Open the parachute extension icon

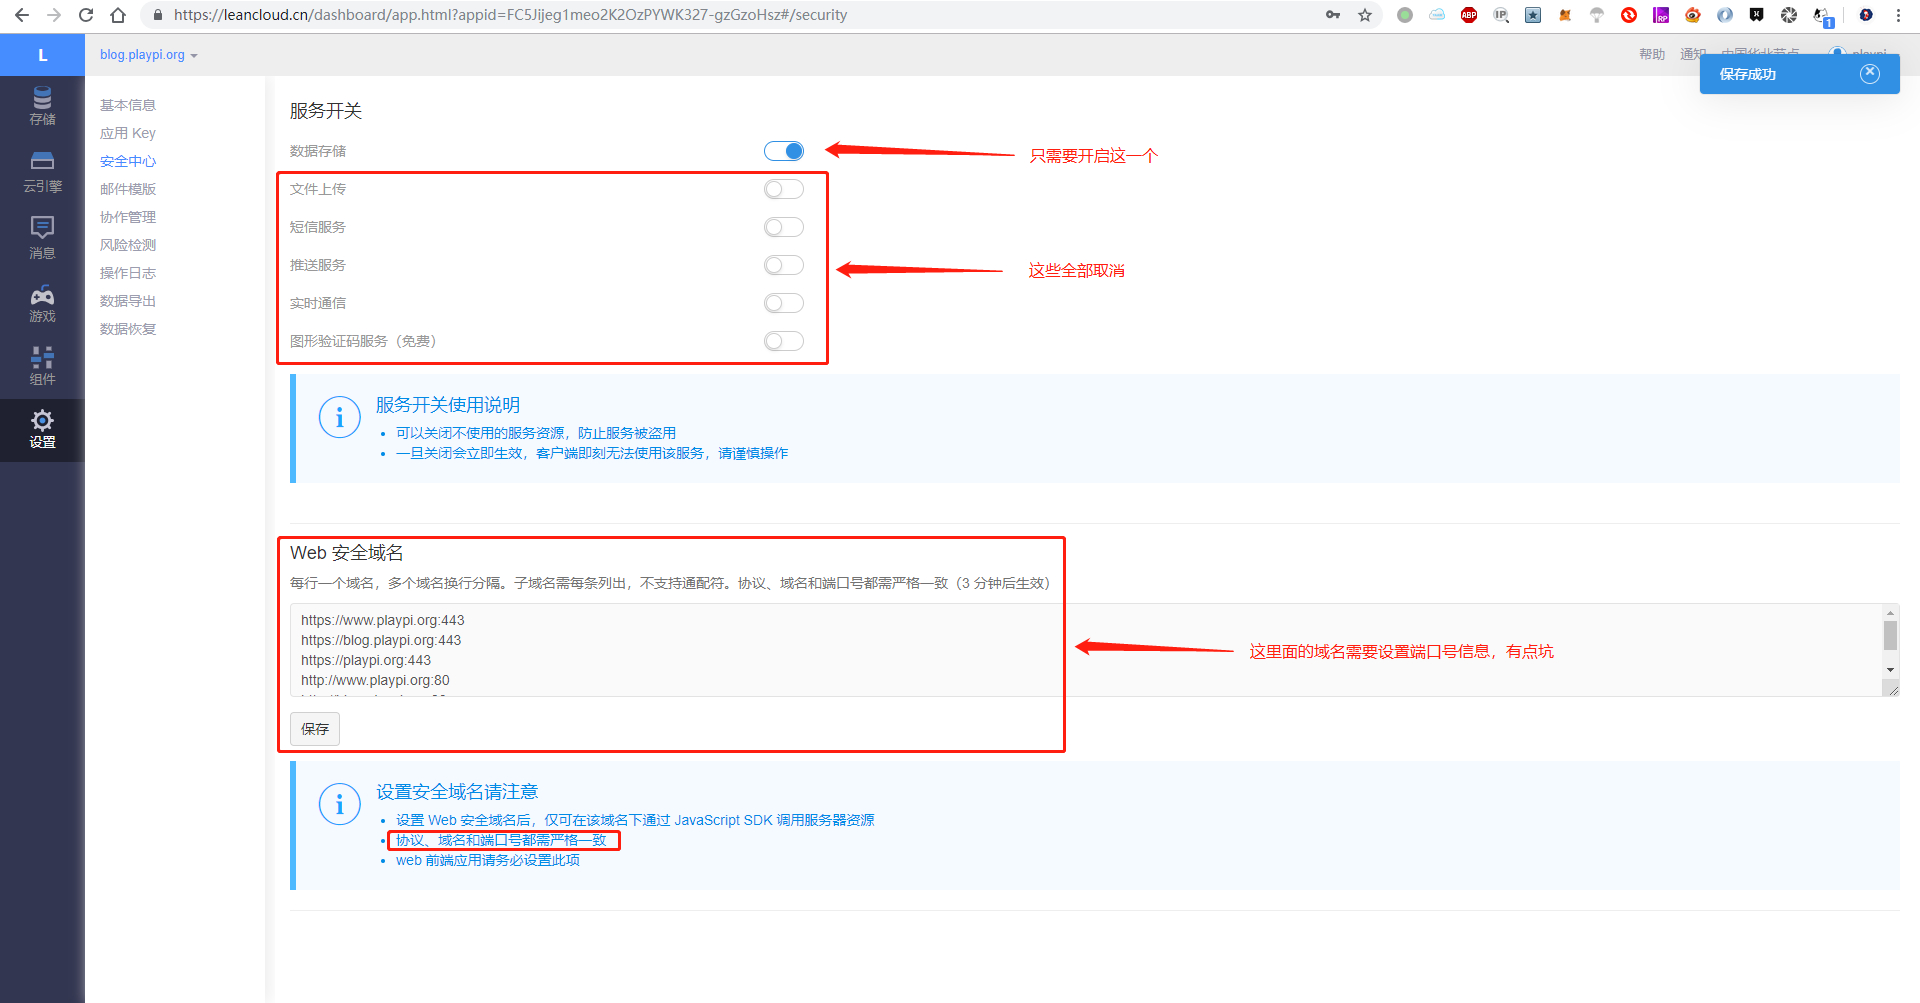[x=1597, y=15]
